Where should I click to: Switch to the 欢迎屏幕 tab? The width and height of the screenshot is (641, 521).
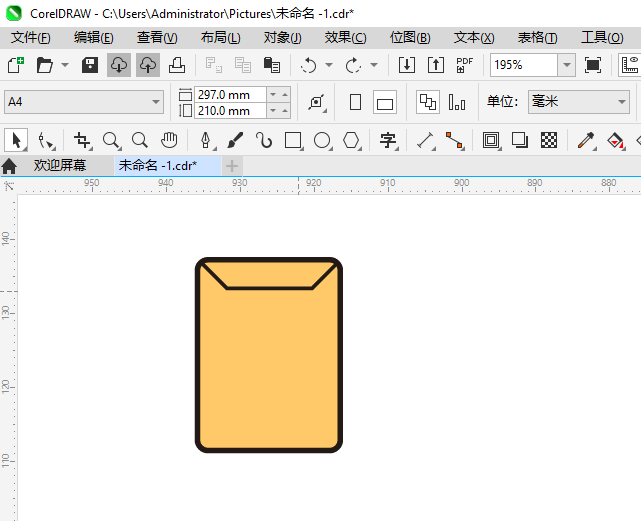pyautogui.click(x=59, y=165)
